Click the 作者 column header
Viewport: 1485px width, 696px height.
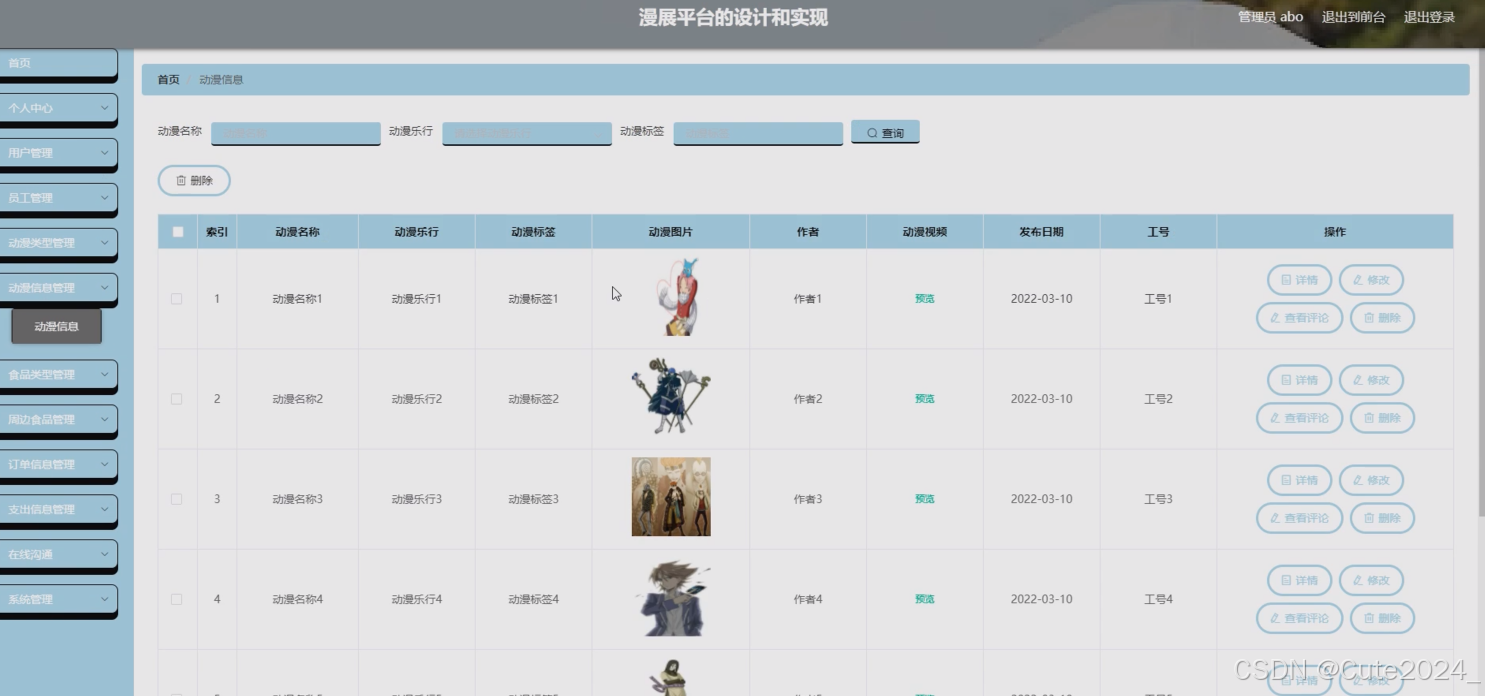(x=808, y=232)
